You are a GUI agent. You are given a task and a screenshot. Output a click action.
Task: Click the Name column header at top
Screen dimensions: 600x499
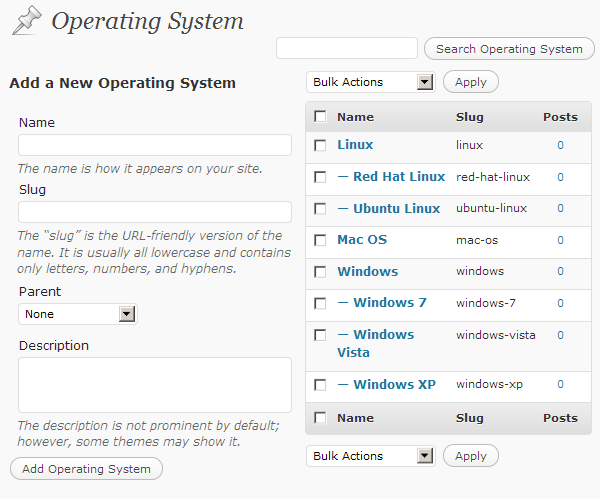(355, 117)
